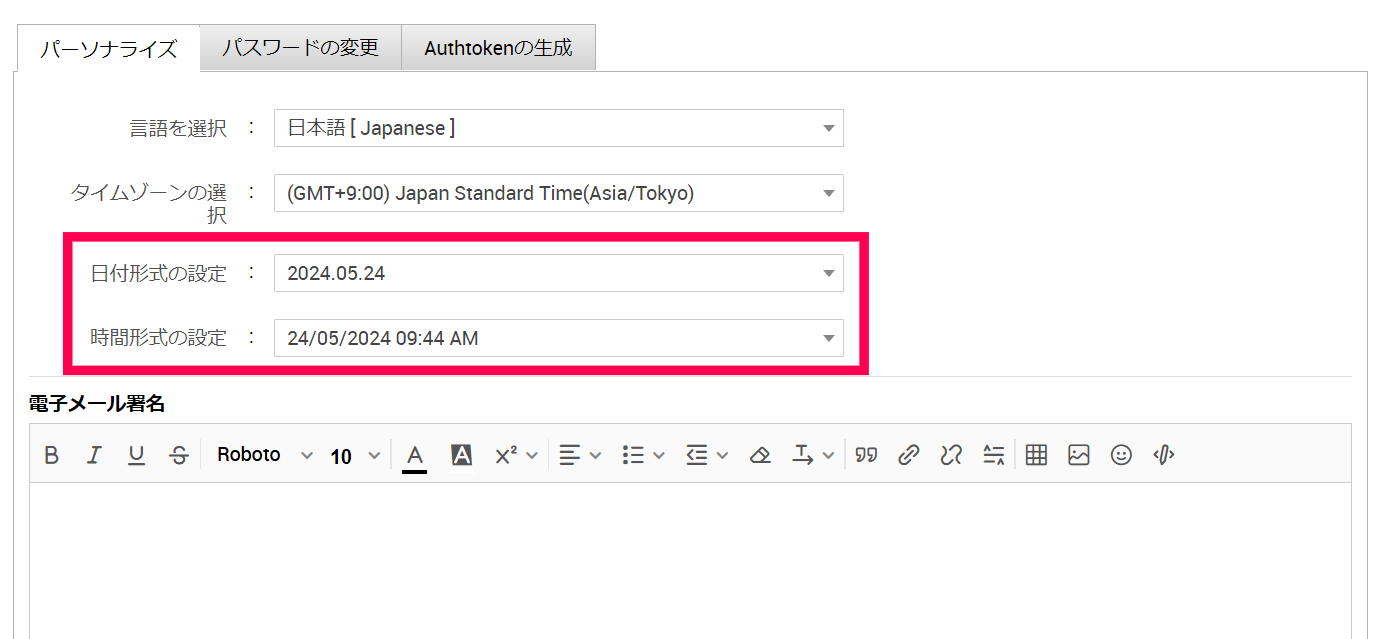The height and width of the screenshot is (639, 1396).
Task: Click inside the email signature text area
Action: (690, 560)
